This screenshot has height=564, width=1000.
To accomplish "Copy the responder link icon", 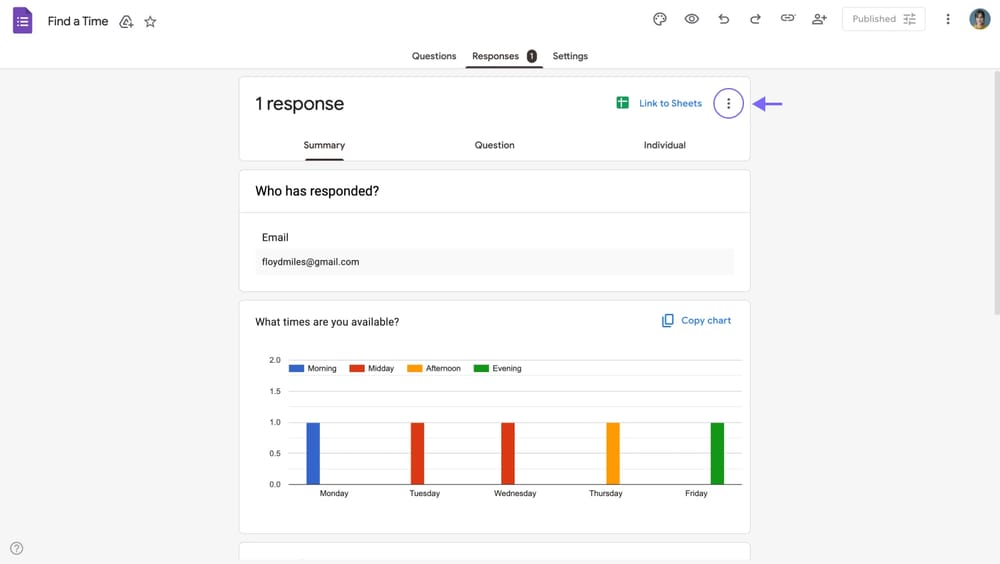I will coord(787,19).
